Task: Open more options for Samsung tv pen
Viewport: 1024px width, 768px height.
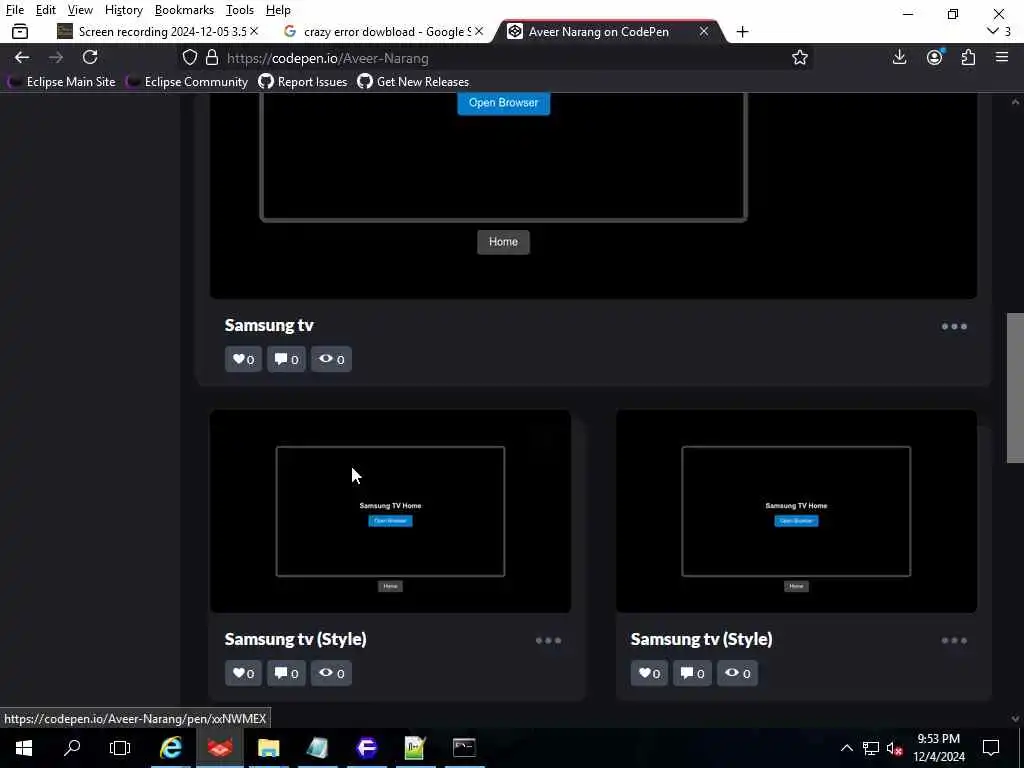Action: pos(954,327)
